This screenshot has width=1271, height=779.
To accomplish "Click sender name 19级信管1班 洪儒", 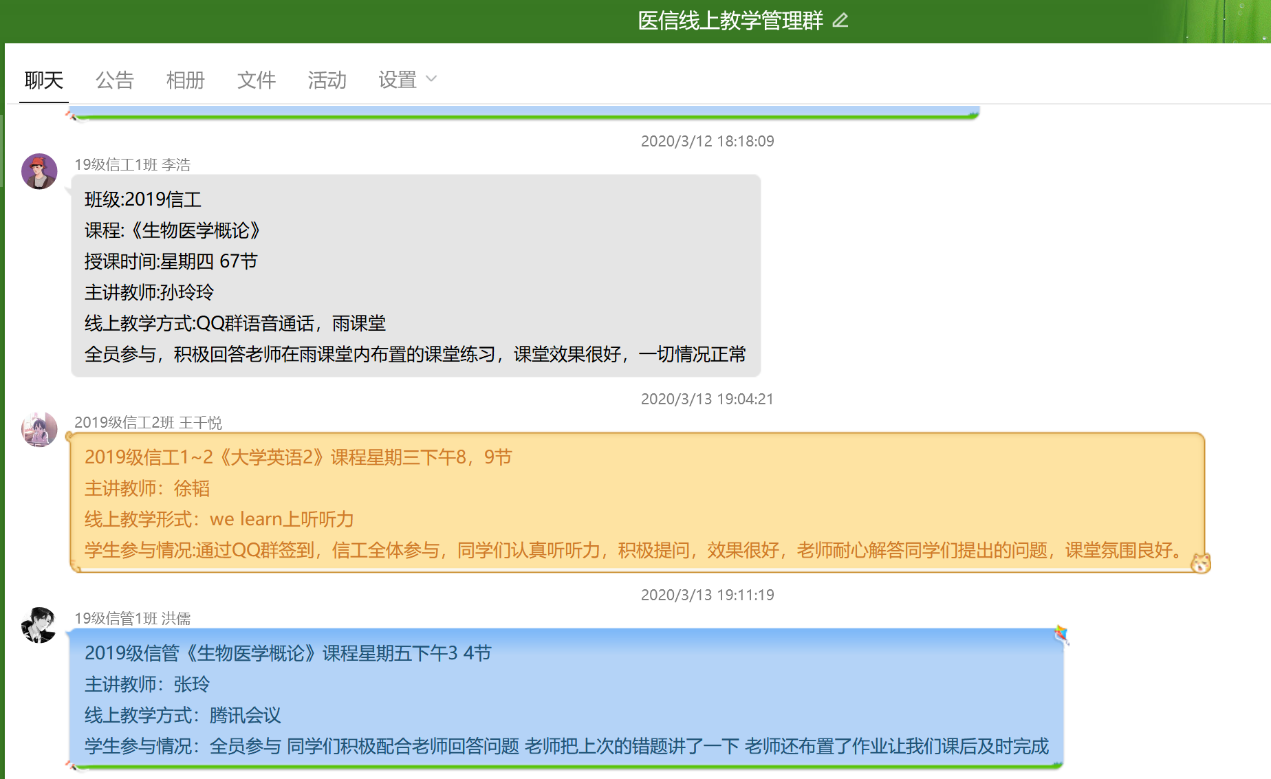I will 132,619.
